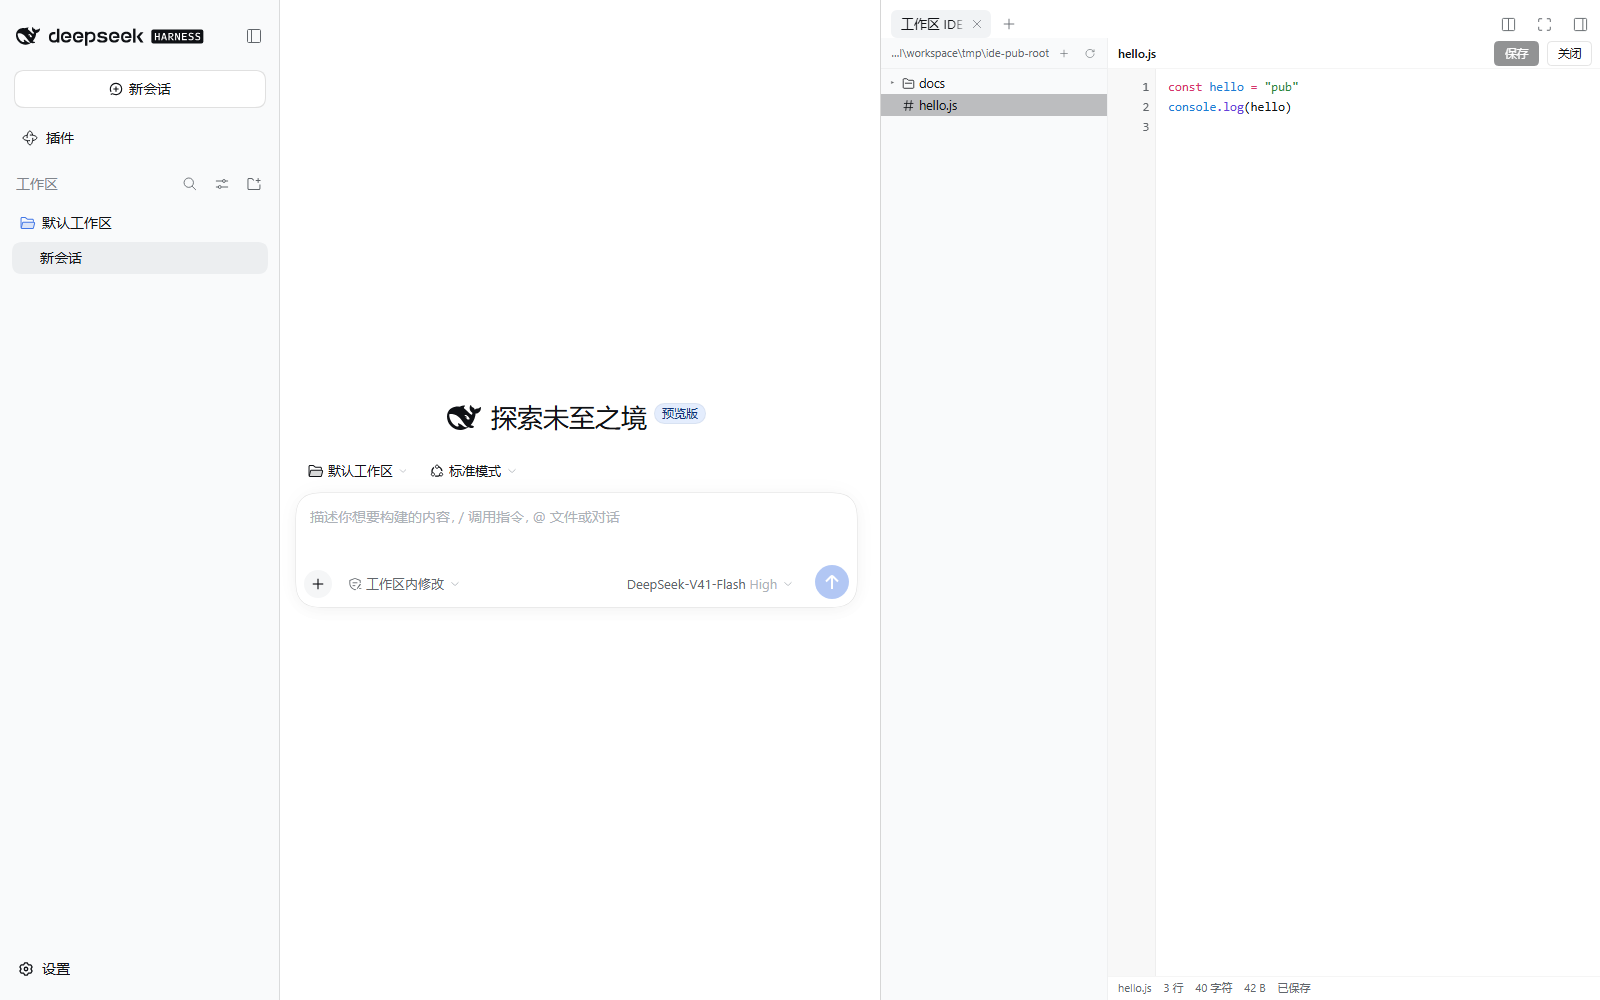
Task: Click the hello.js editor title
Action: (1137, 54)
